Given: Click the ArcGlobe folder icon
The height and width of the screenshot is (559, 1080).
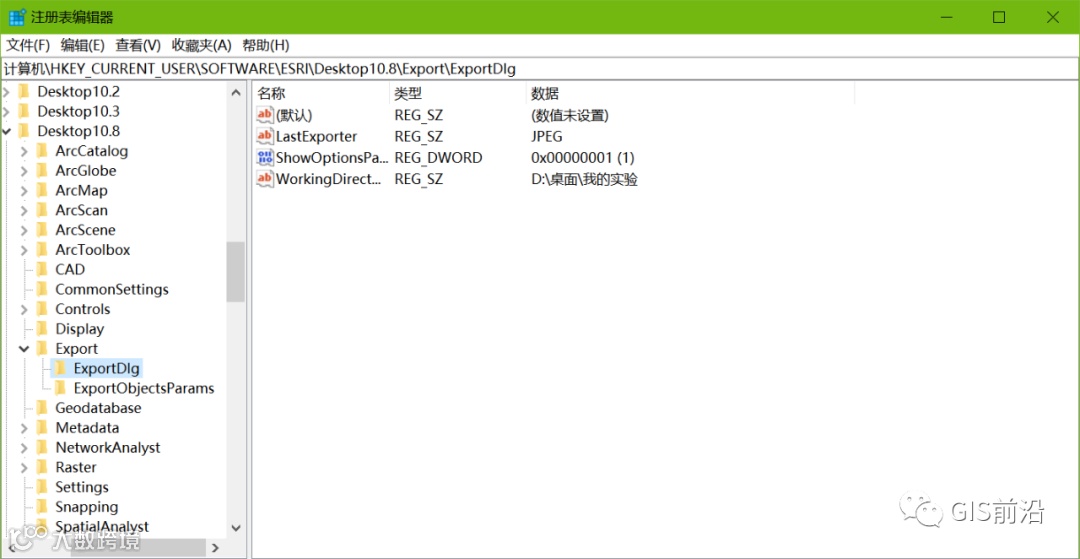Looking at the screenshot, I should point(42,171).
